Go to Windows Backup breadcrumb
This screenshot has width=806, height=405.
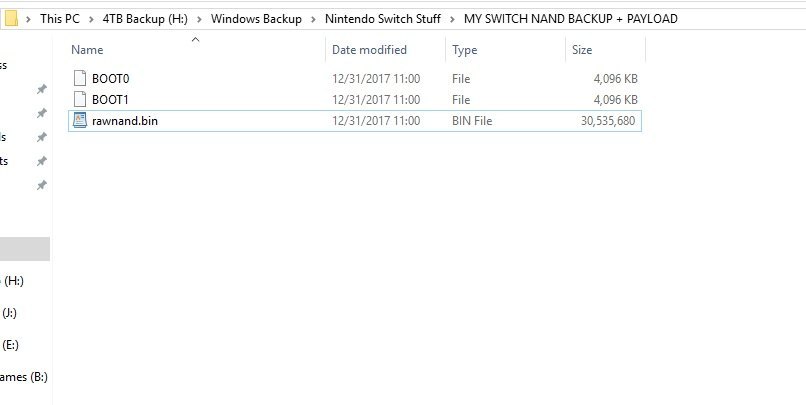(x=256, y=19)
